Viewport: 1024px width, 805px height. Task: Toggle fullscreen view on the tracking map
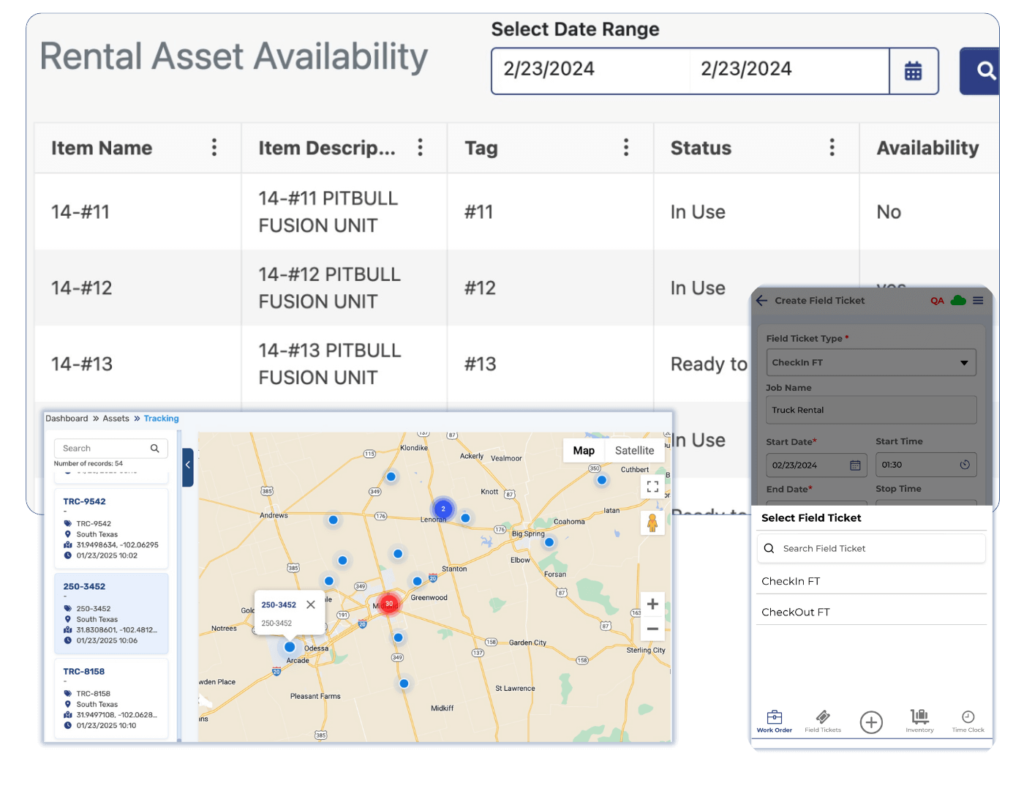pyautogui.click(x=652, y=486)
